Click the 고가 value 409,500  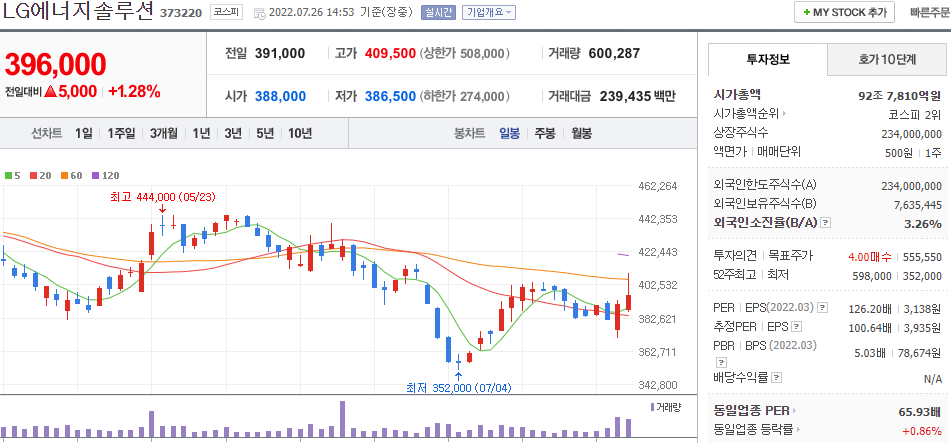[390, 53]
